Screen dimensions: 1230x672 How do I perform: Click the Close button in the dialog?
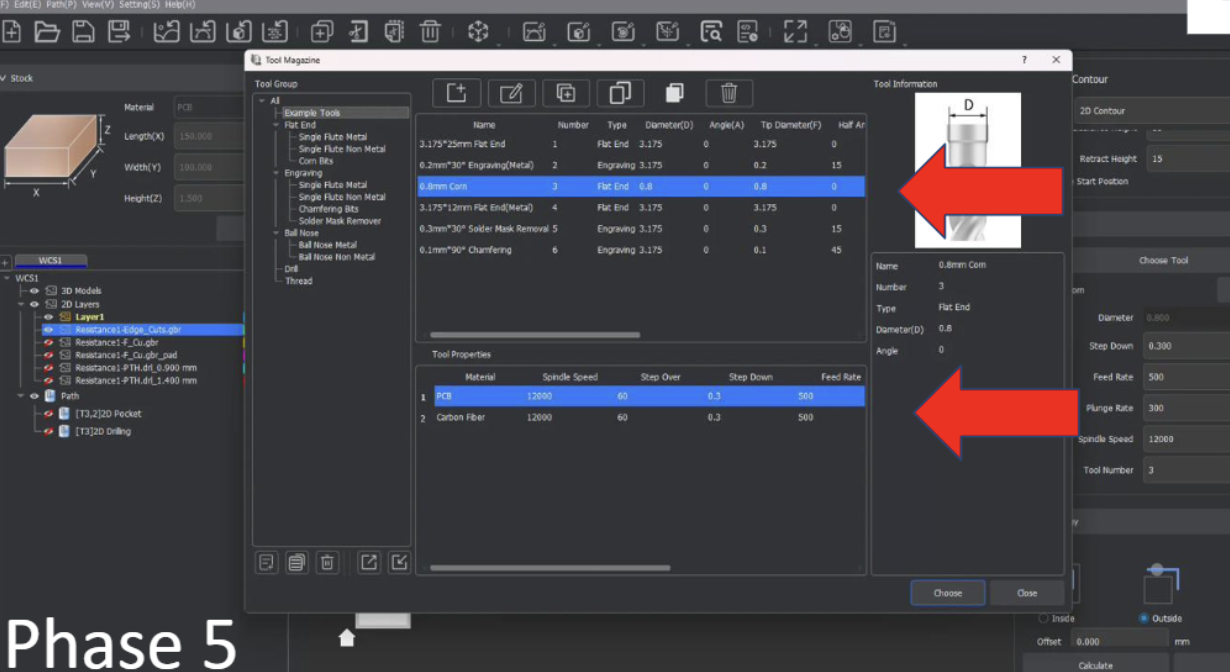pyautogui.click(x=1027, y=593)
